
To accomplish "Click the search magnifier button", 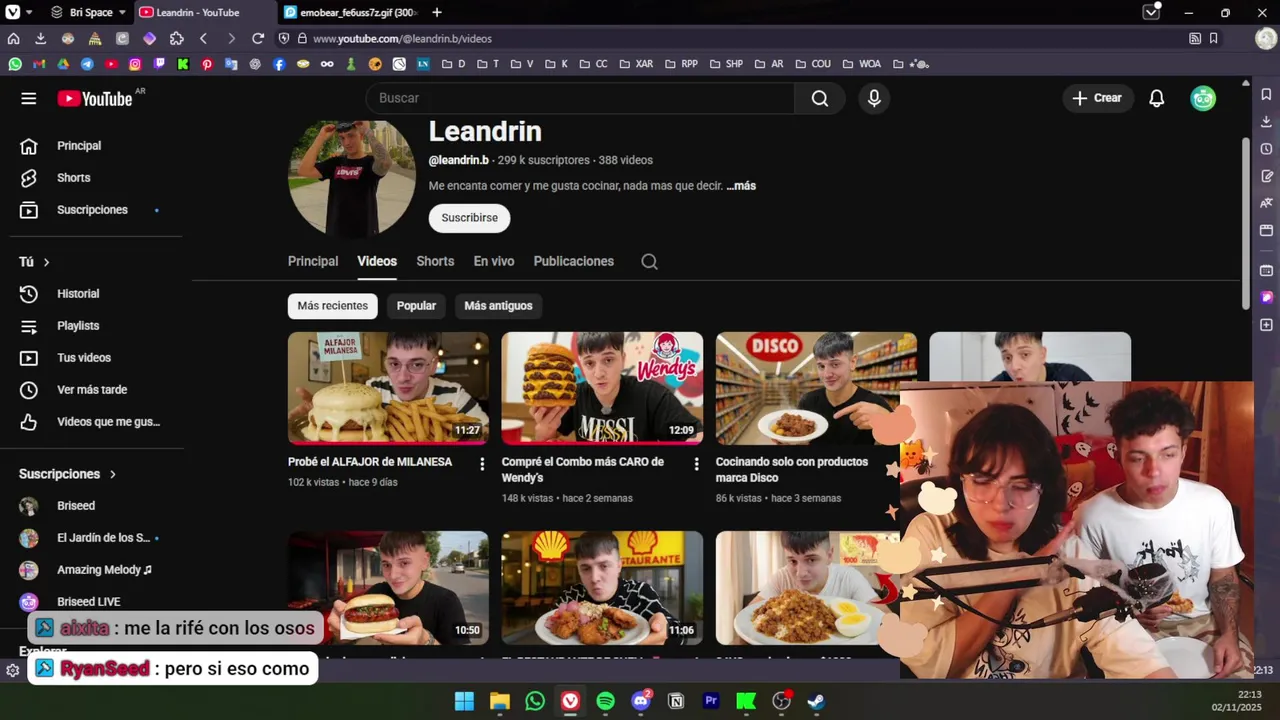I will 820,98.
